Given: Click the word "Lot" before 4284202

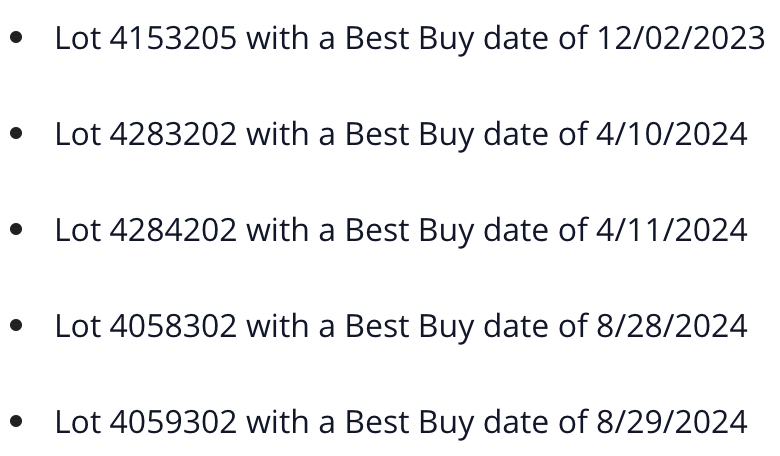Looking at the screenshot, I should [78, 230].
